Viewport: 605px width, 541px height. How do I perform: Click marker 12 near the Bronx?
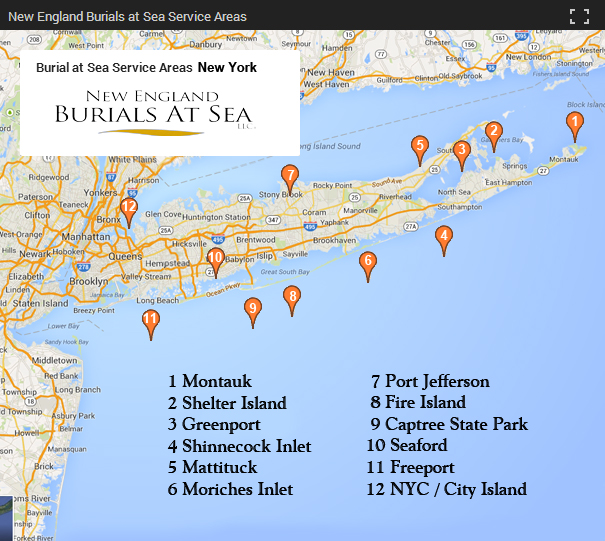[128, 210]
